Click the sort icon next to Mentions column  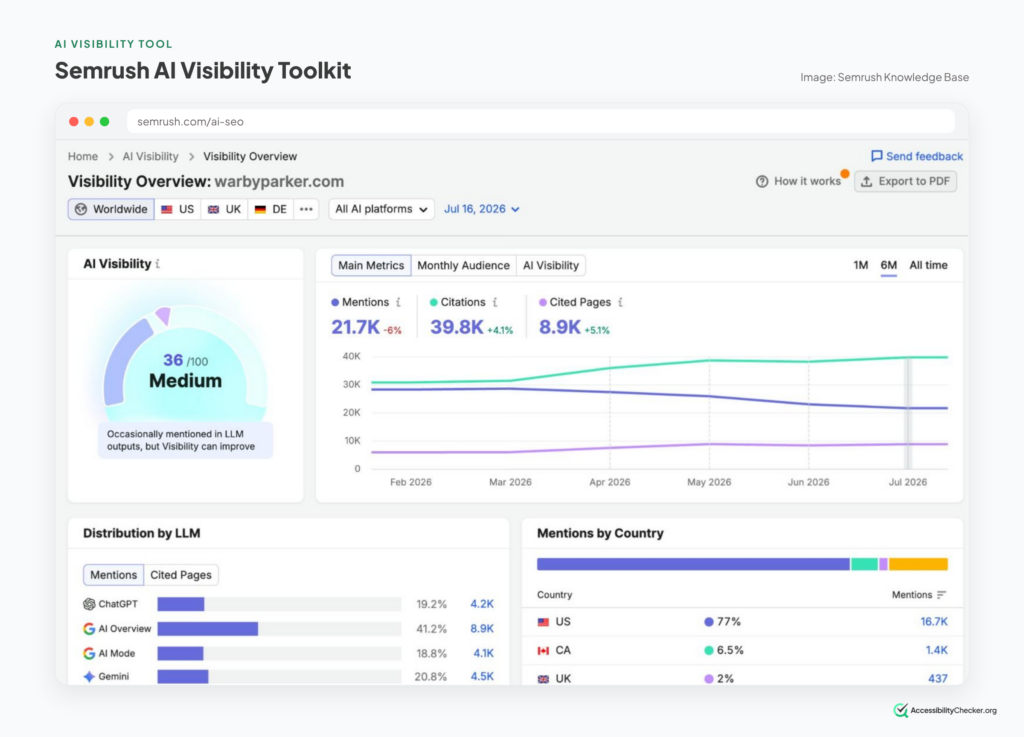click(941, 595)
